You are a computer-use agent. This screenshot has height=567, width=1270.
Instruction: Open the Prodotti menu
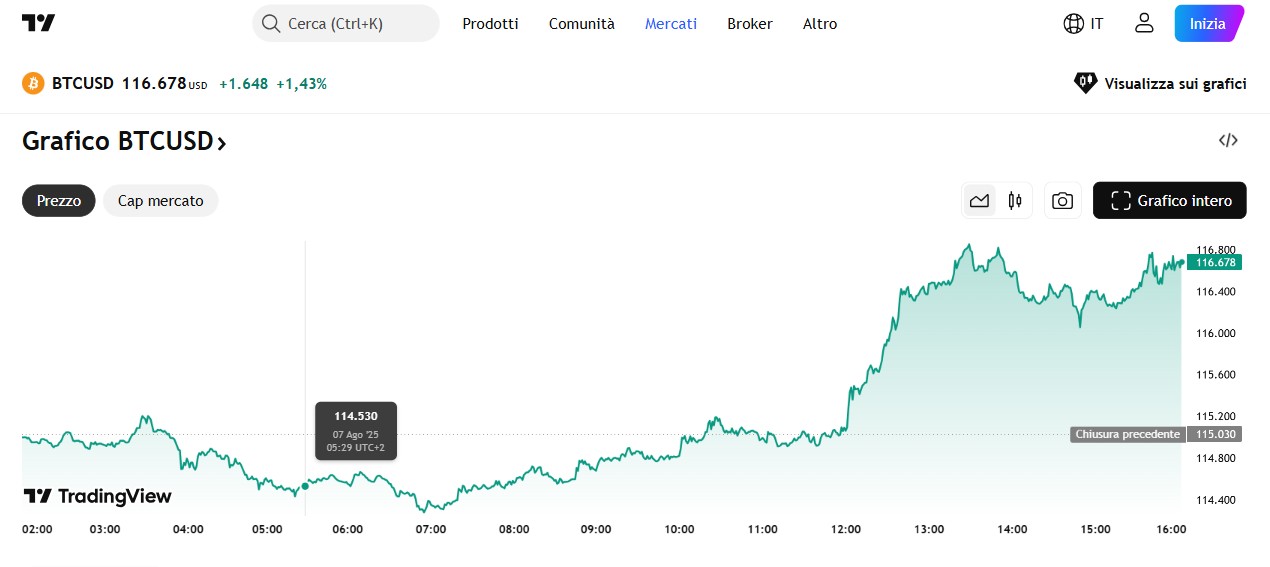(490, 23)
